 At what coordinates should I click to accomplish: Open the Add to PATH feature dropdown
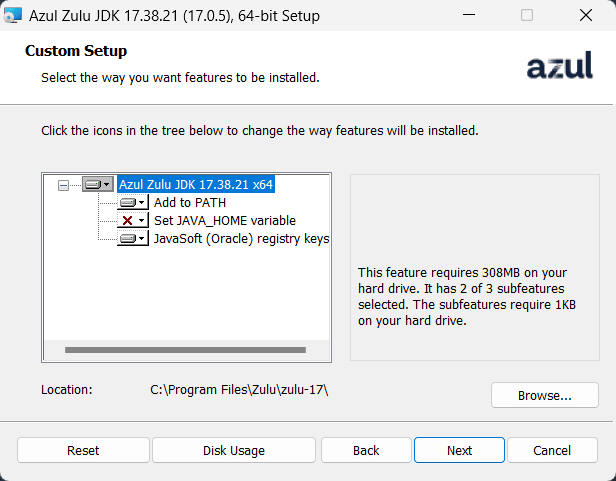(133, 202)
